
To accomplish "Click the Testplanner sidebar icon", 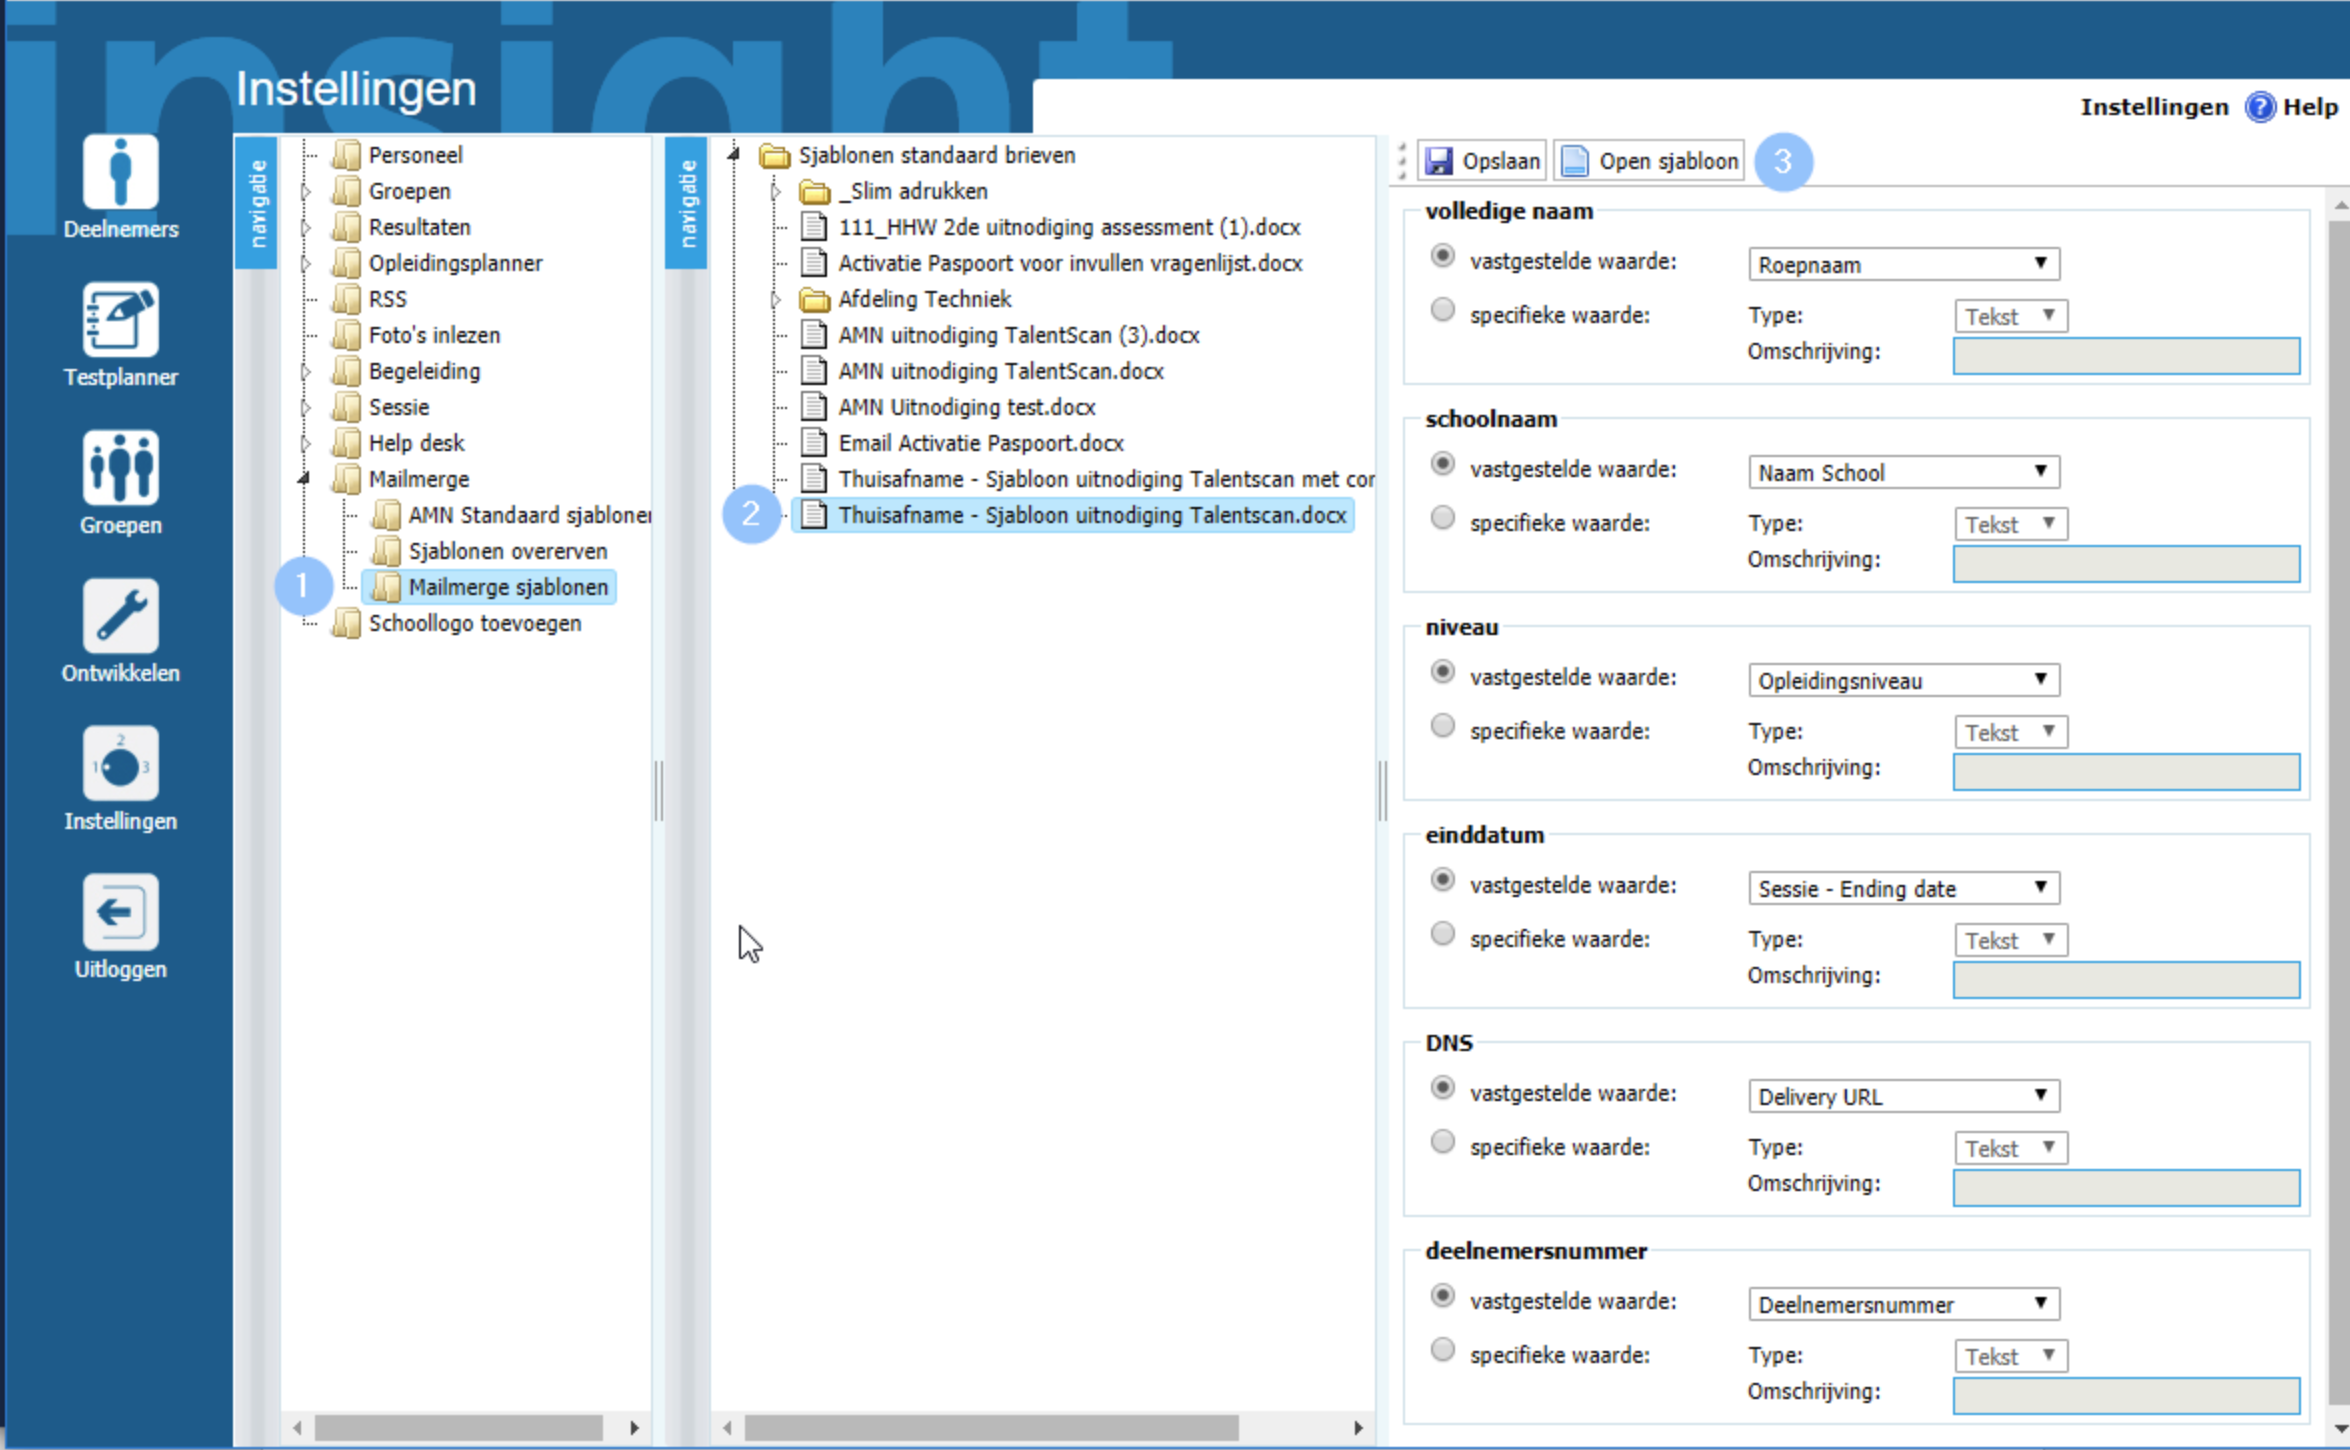I will click(120, 321).
